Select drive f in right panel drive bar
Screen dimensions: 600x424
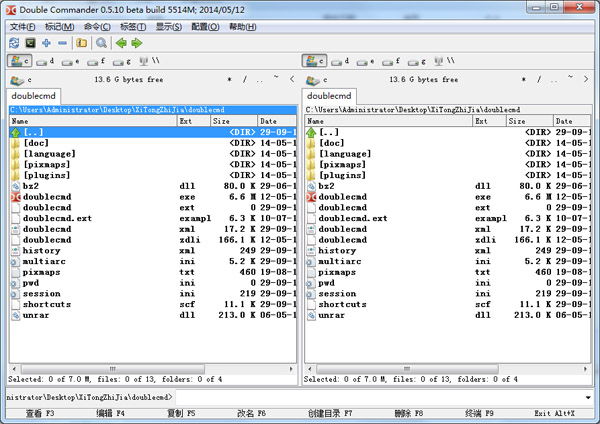tap(390, 61)
